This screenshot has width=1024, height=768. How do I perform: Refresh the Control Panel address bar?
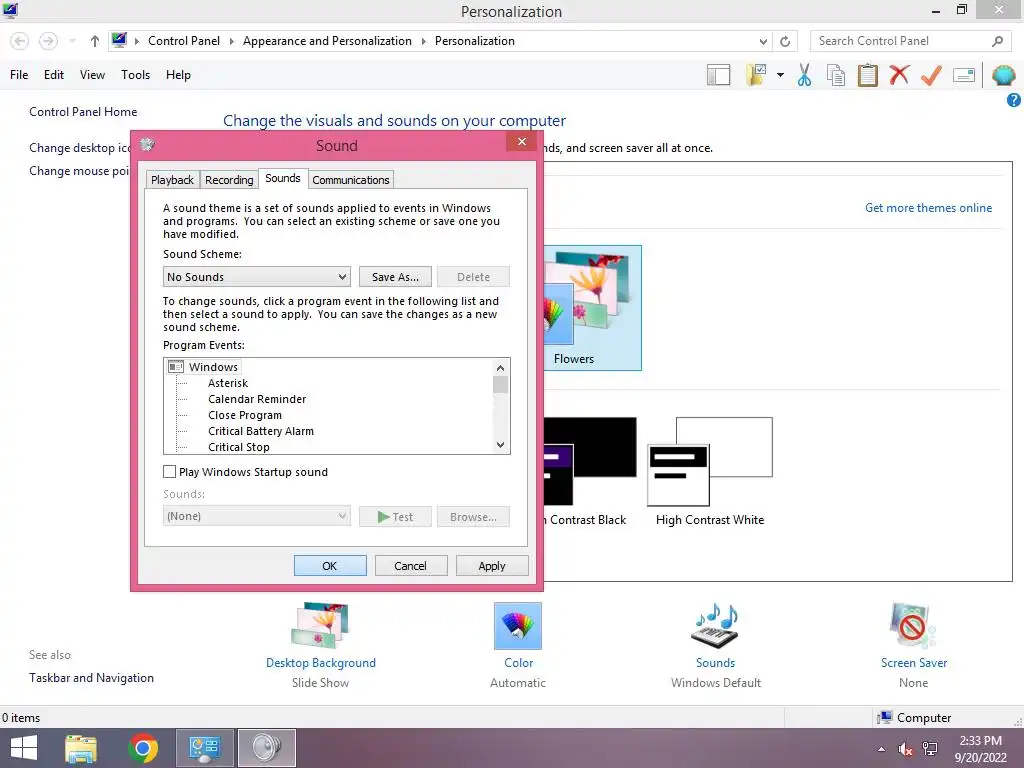point(785,41)
